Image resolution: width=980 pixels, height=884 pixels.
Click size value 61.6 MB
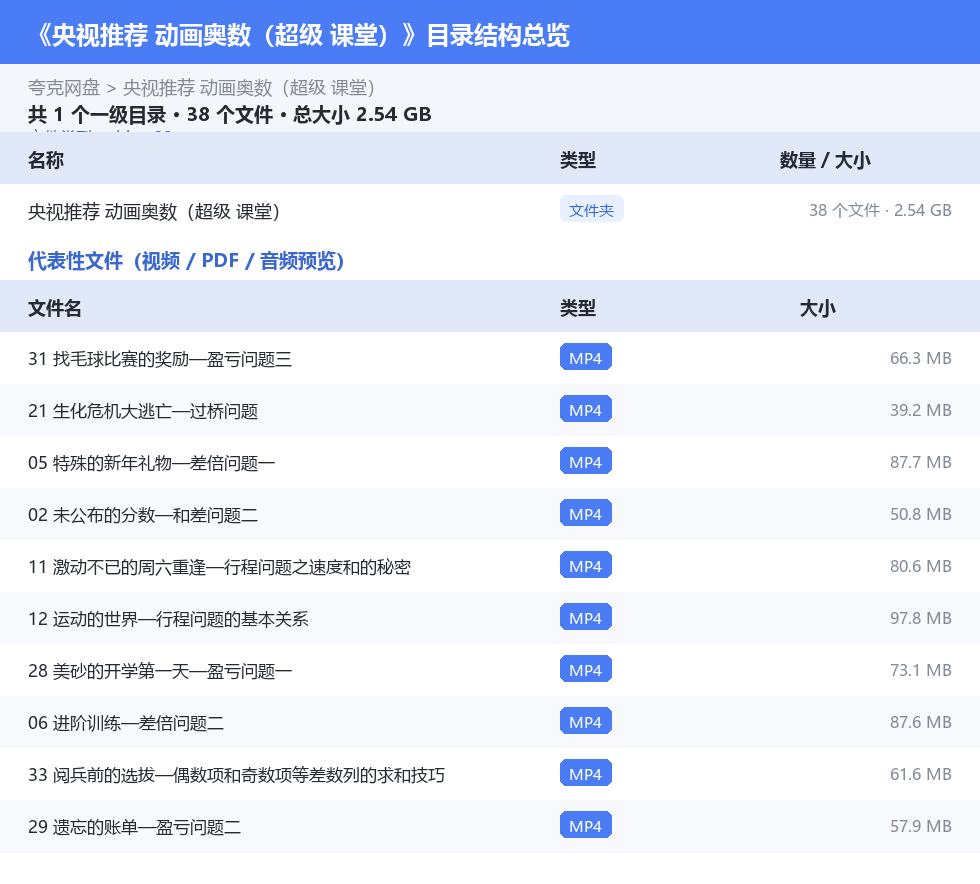[921, 773]
